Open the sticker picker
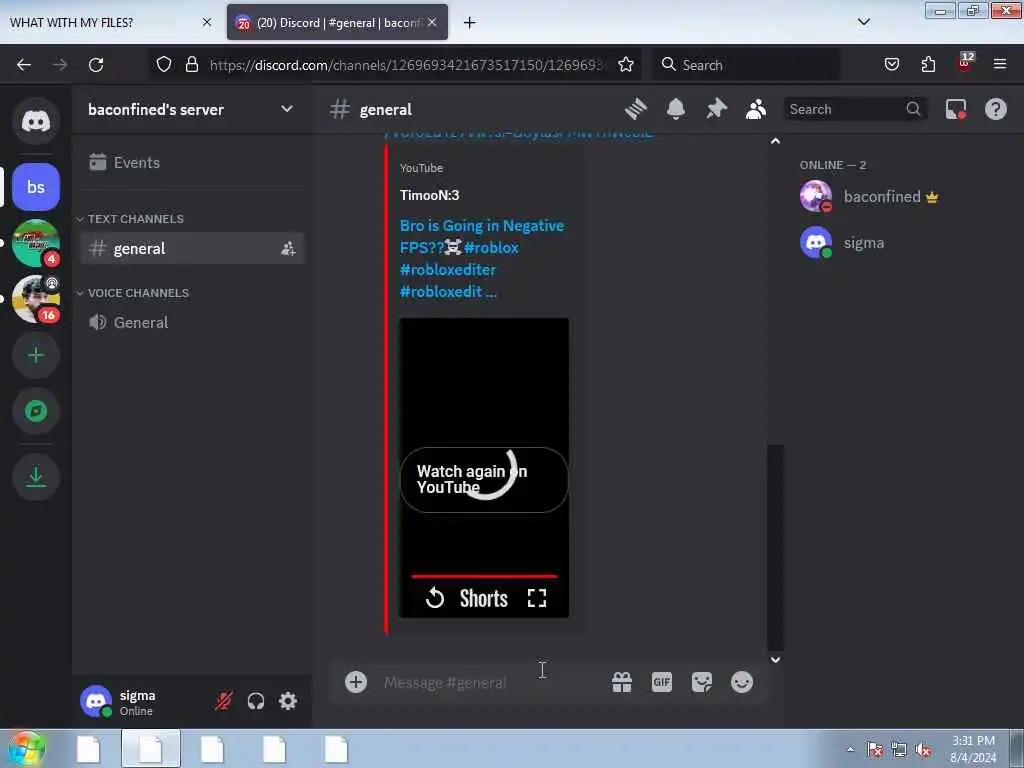Viewport: 1024px width, 768px height. tap(702, 682)
